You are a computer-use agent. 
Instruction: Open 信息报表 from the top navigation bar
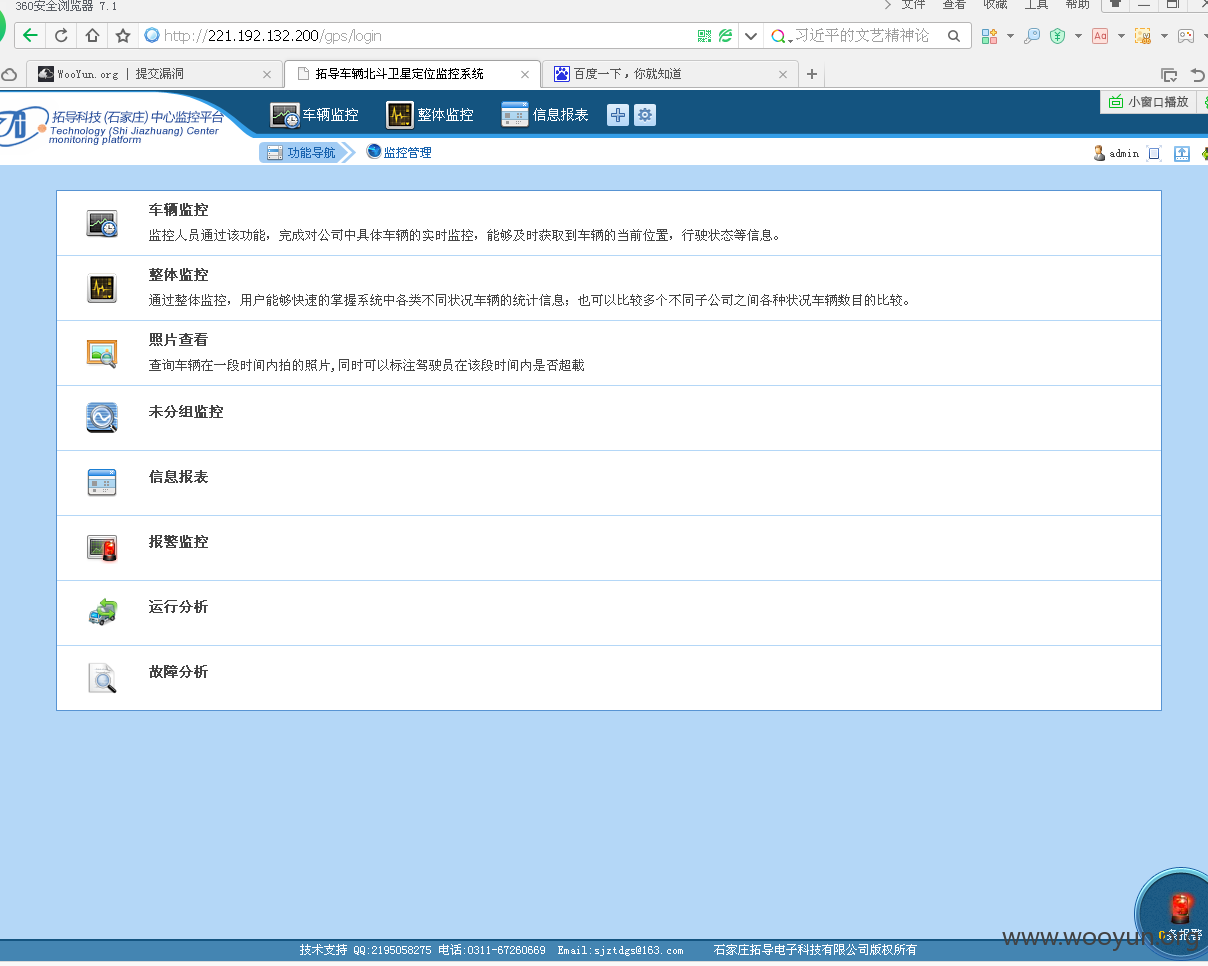pos(545,115)
